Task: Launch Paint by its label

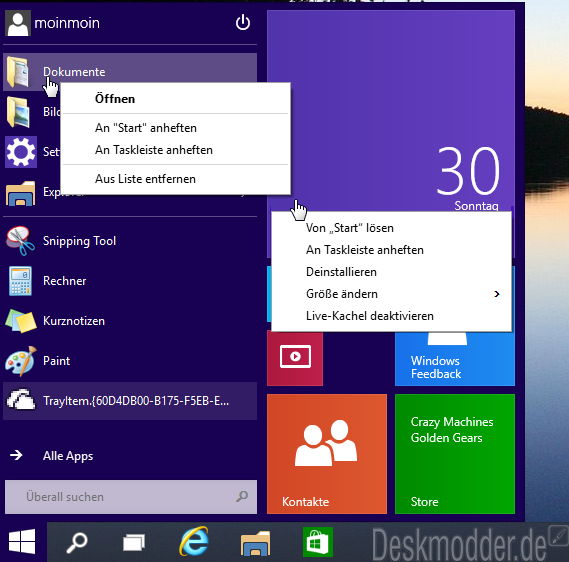Action: [x=56, y=361]
